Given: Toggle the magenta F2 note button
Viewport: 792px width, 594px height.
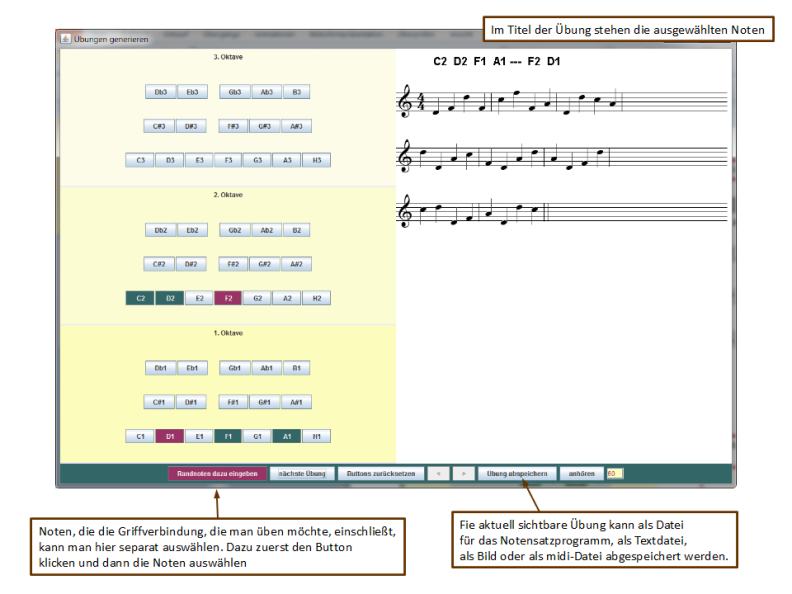Looking at the screenshot, I should [228, 298].
